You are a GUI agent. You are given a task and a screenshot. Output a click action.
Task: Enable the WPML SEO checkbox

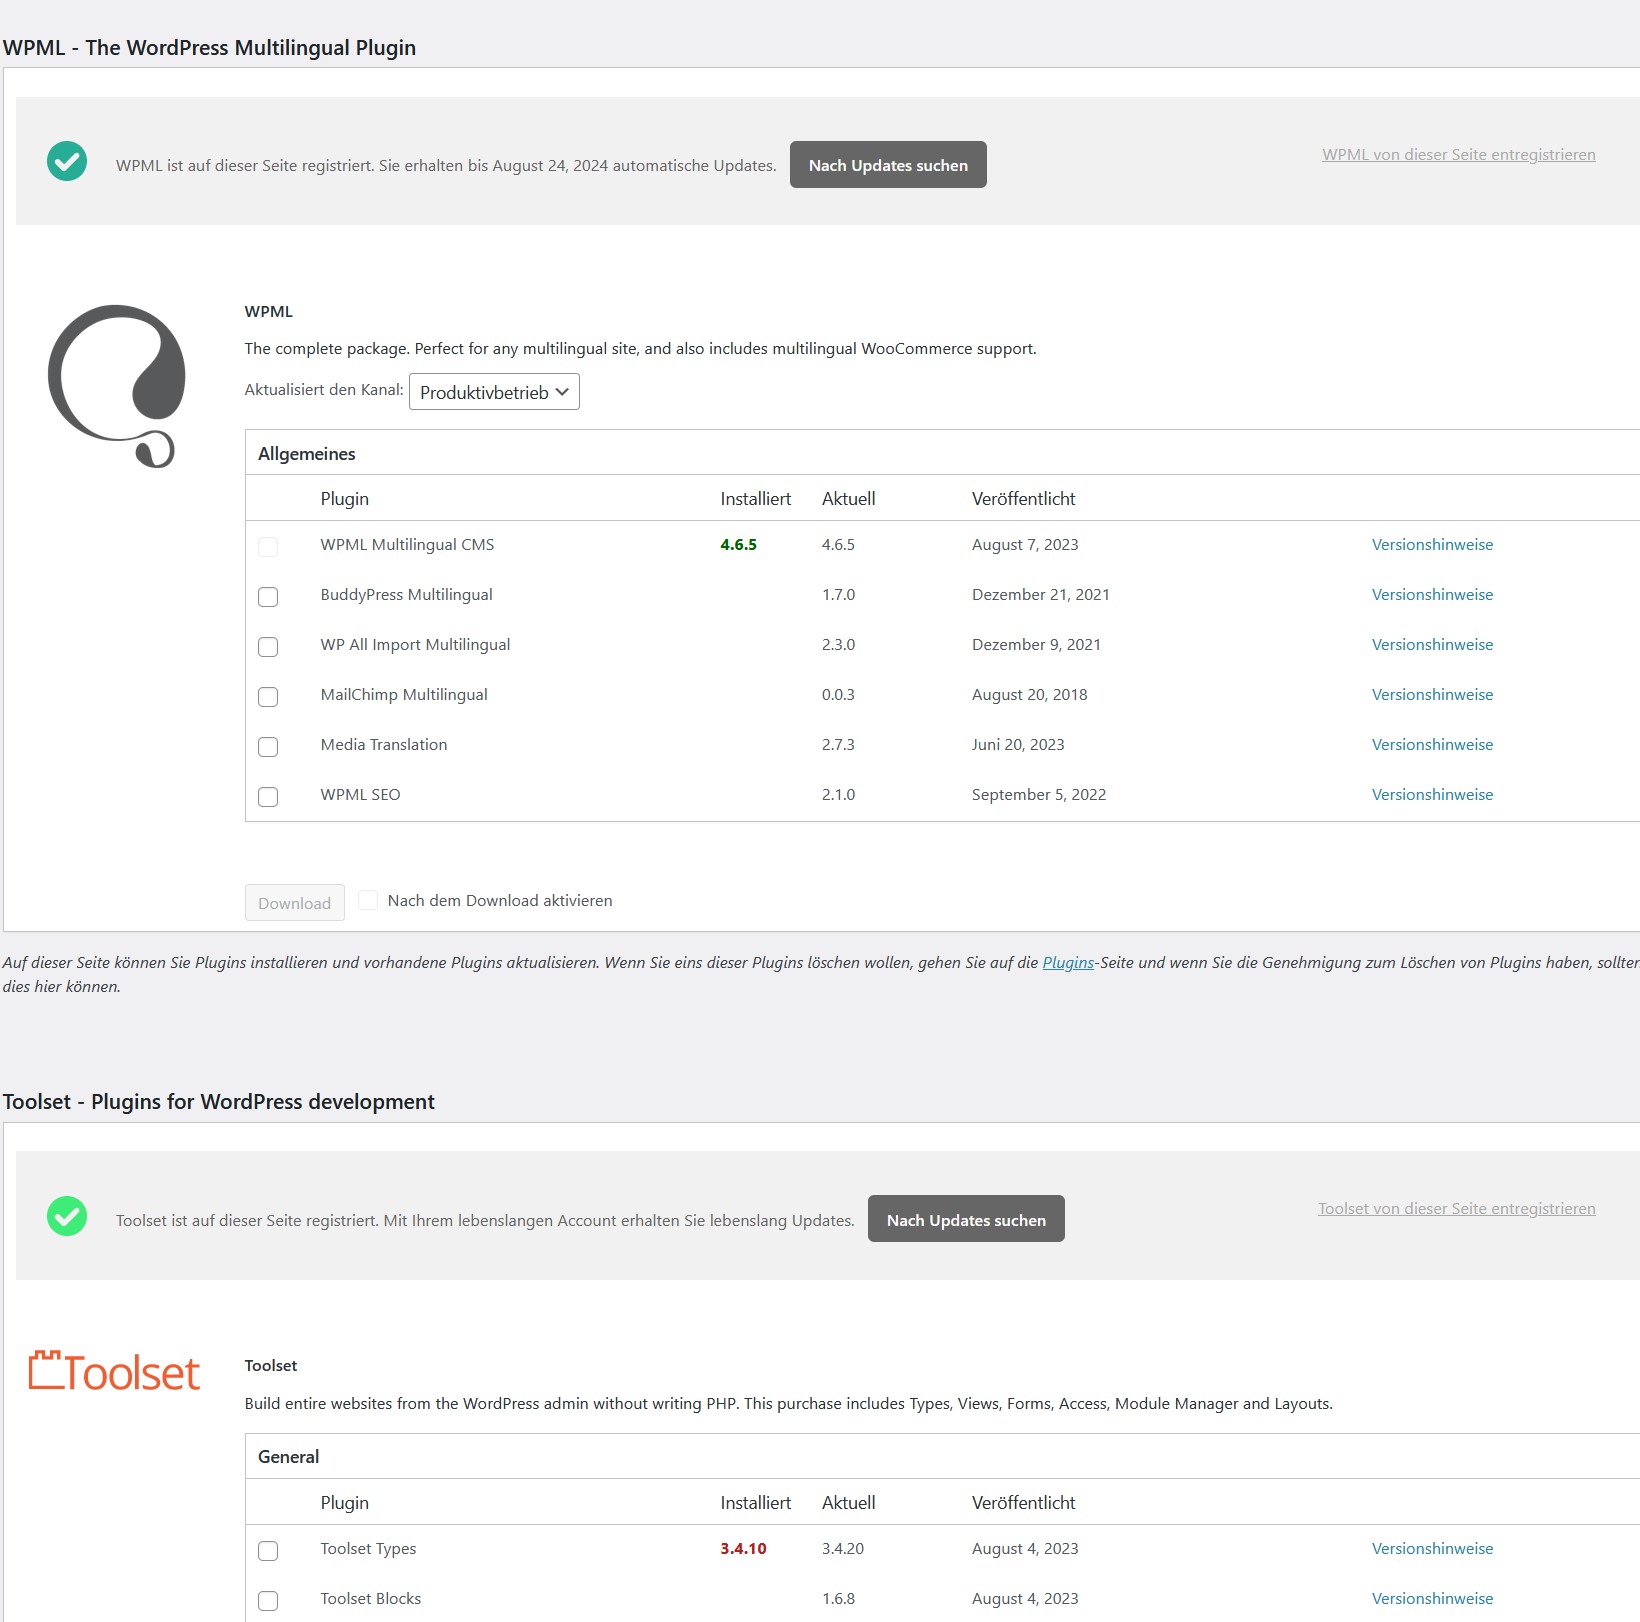pos(268,797)
